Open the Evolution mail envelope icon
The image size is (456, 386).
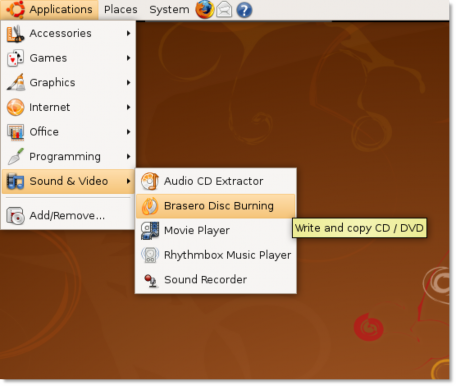(224, 10)
